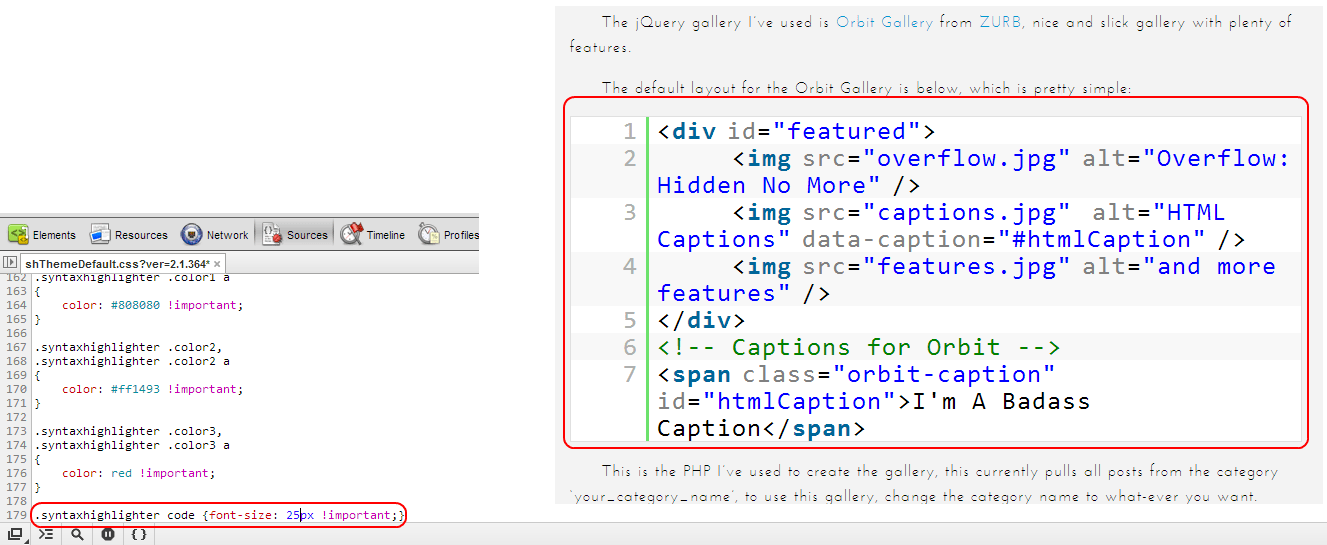Viewport: 1327px width, 545px height.
Task: Click the pretty print braces icon
Action: pos(139,535)
